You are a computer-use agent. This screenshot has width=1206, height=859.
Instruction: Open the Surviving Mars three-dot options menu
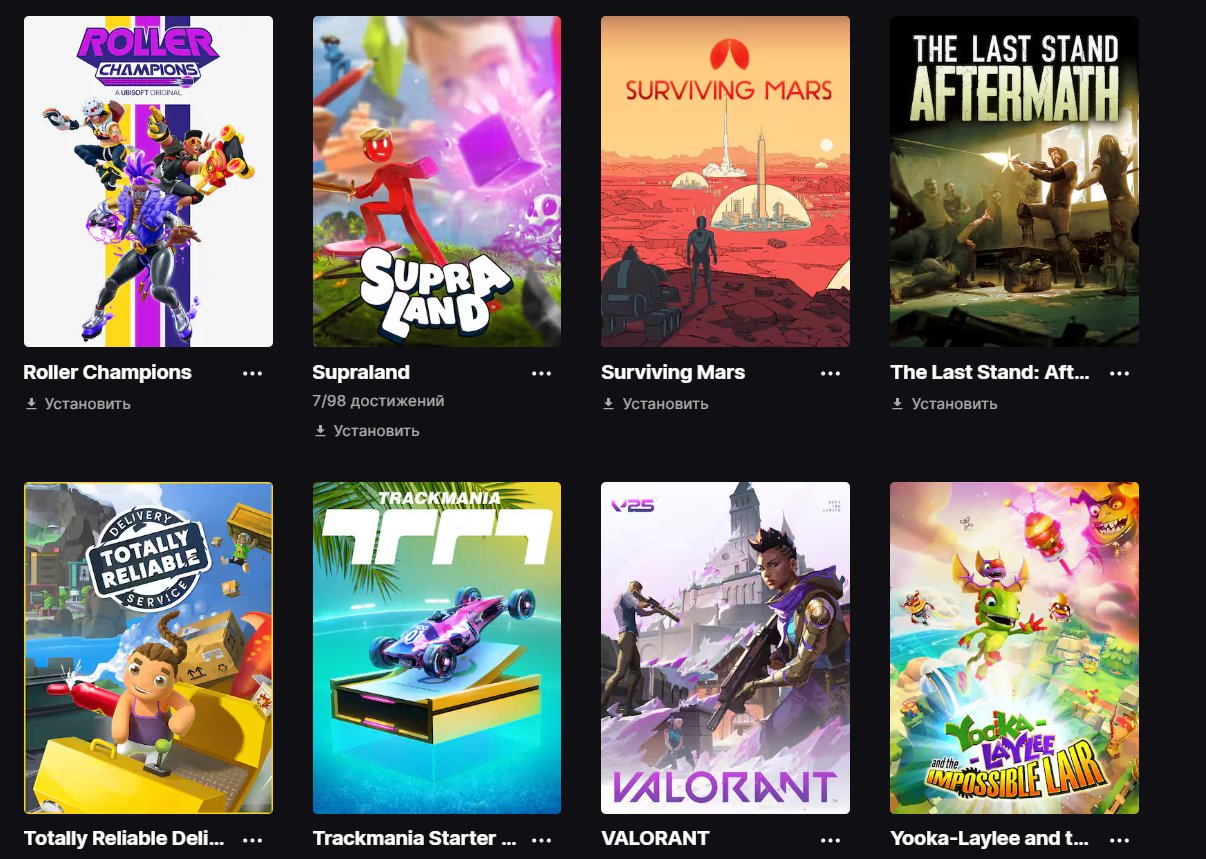click(830, 373)
